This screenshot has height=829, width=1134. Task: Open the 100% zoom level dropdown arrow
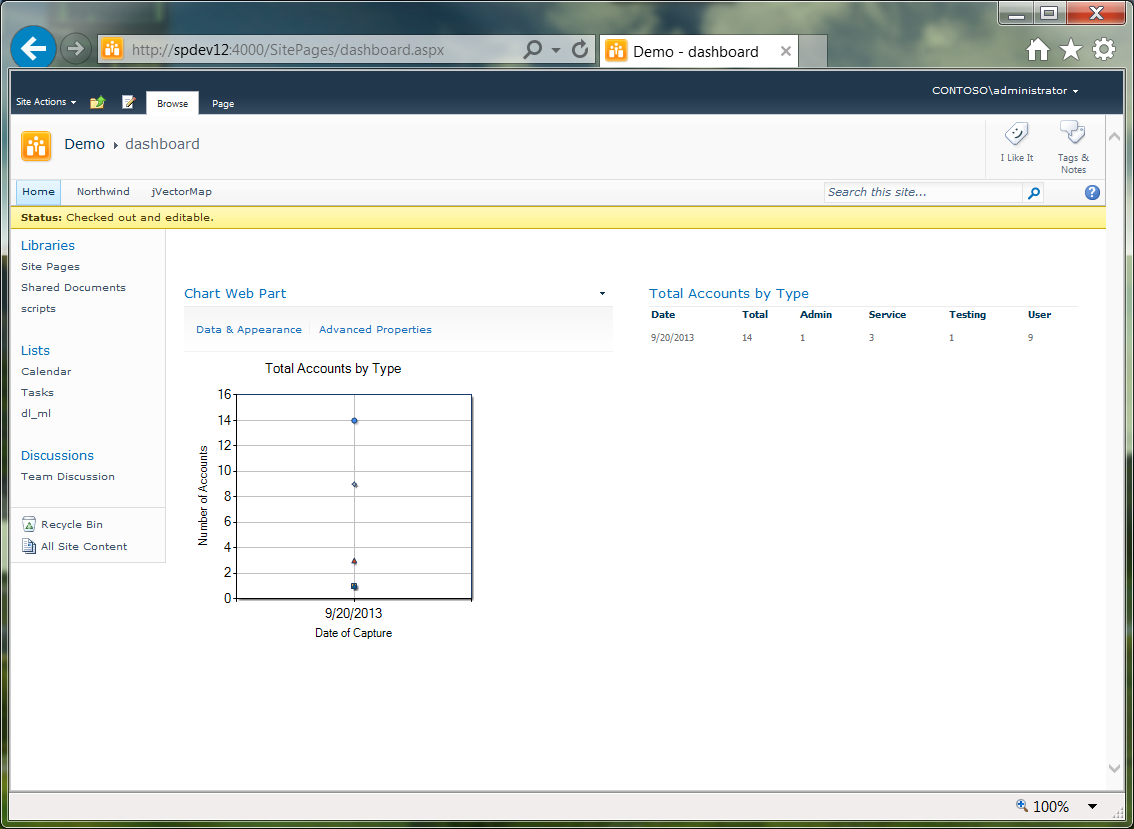pos(1092,807)
